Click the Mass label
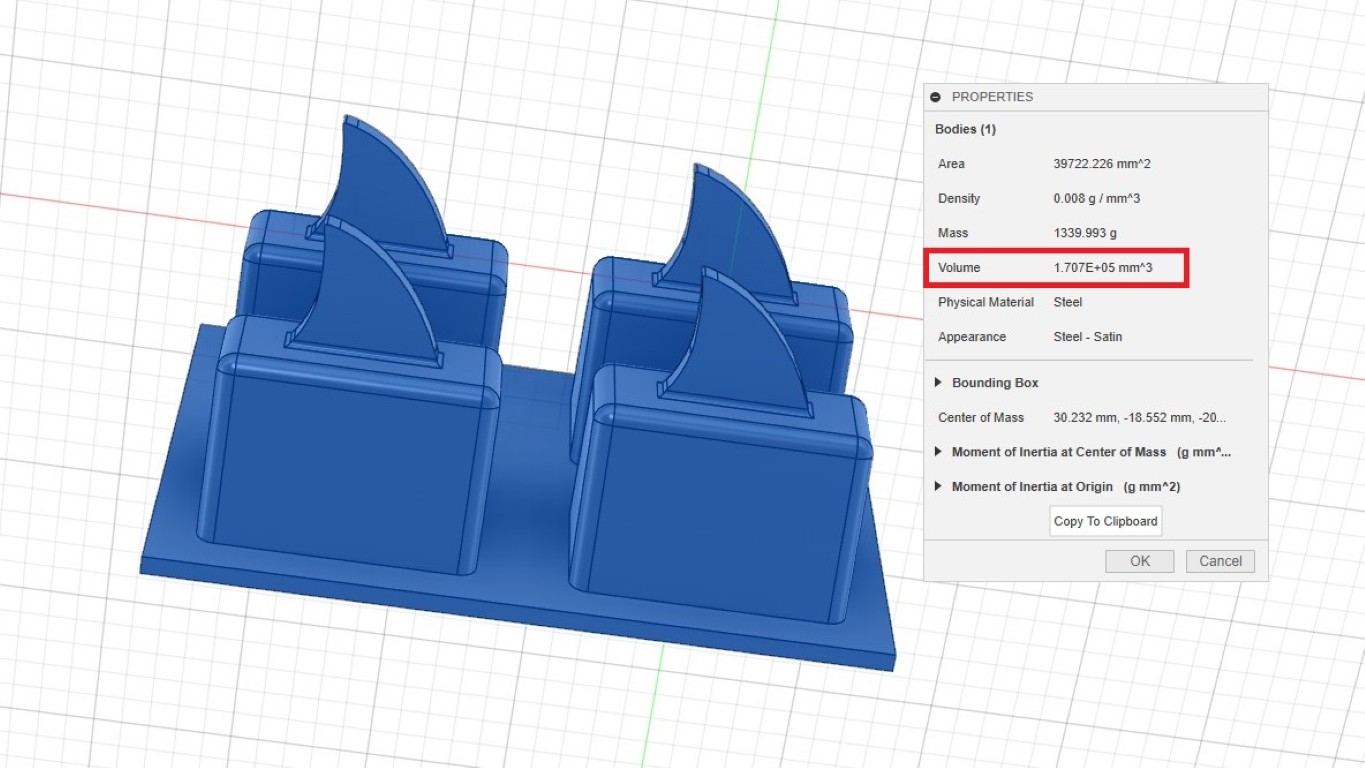This screenshot has width=1365, height=768. (953, 233)
